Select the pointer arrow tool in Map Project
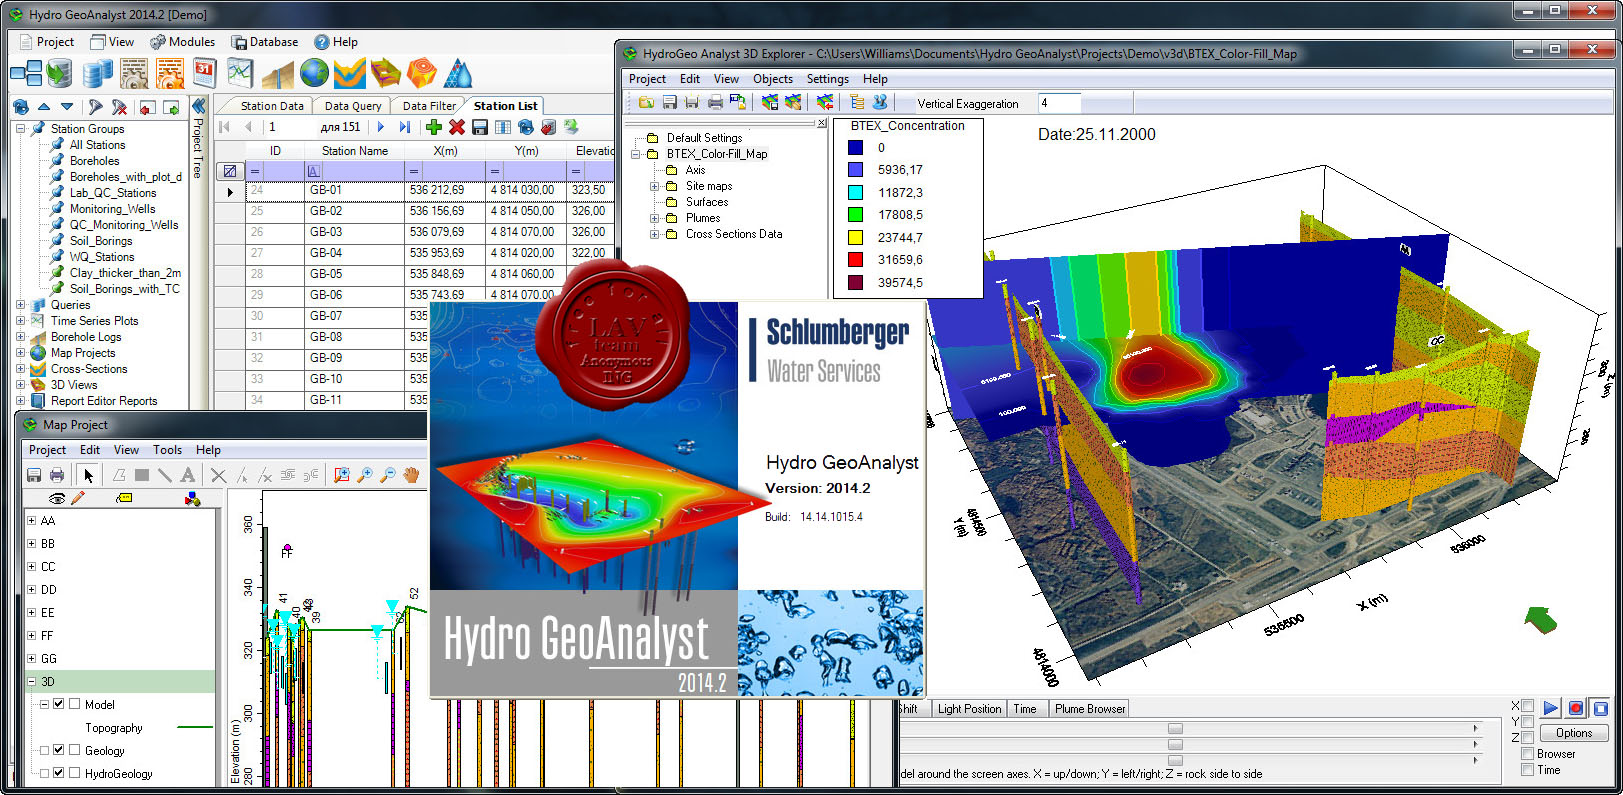 (x=88, y=475)
